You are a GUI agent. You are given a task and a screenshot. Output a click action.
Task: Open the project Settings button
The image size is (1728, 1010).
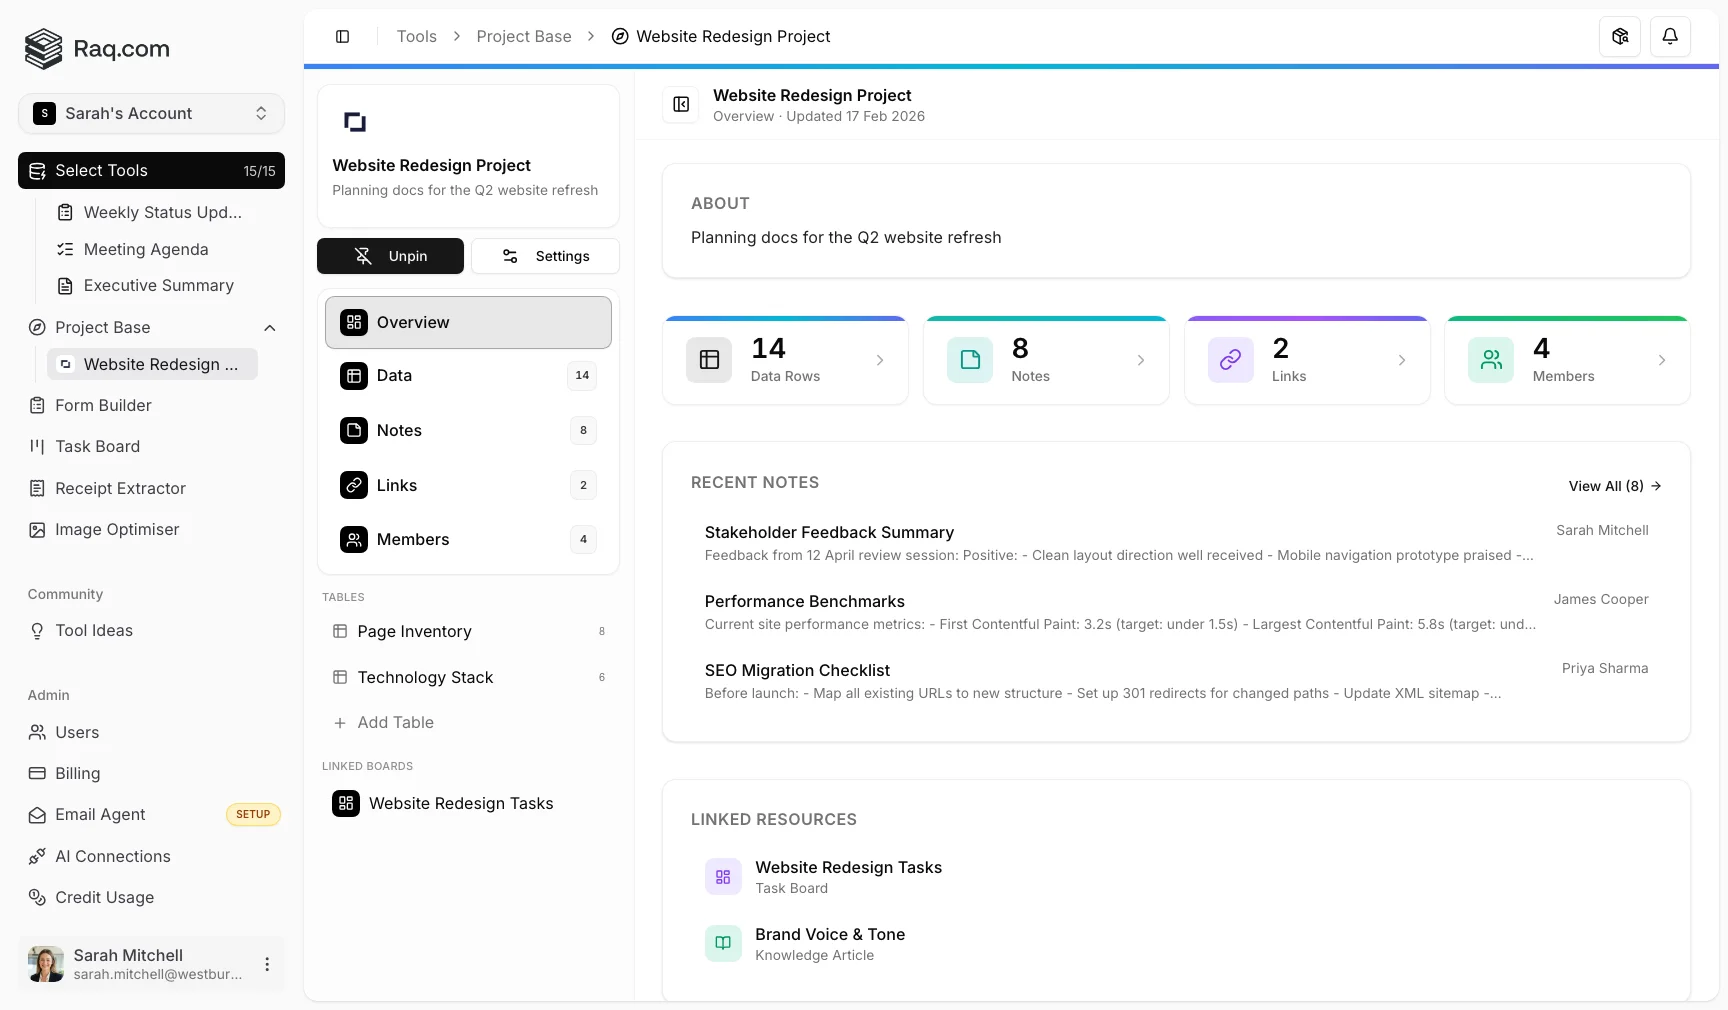(545, 256)
